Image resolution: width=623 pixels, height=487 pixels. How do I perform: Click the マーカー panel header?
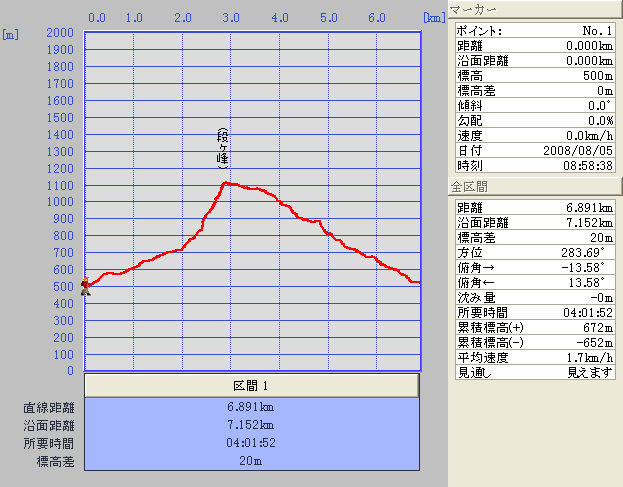click(535, 10)
